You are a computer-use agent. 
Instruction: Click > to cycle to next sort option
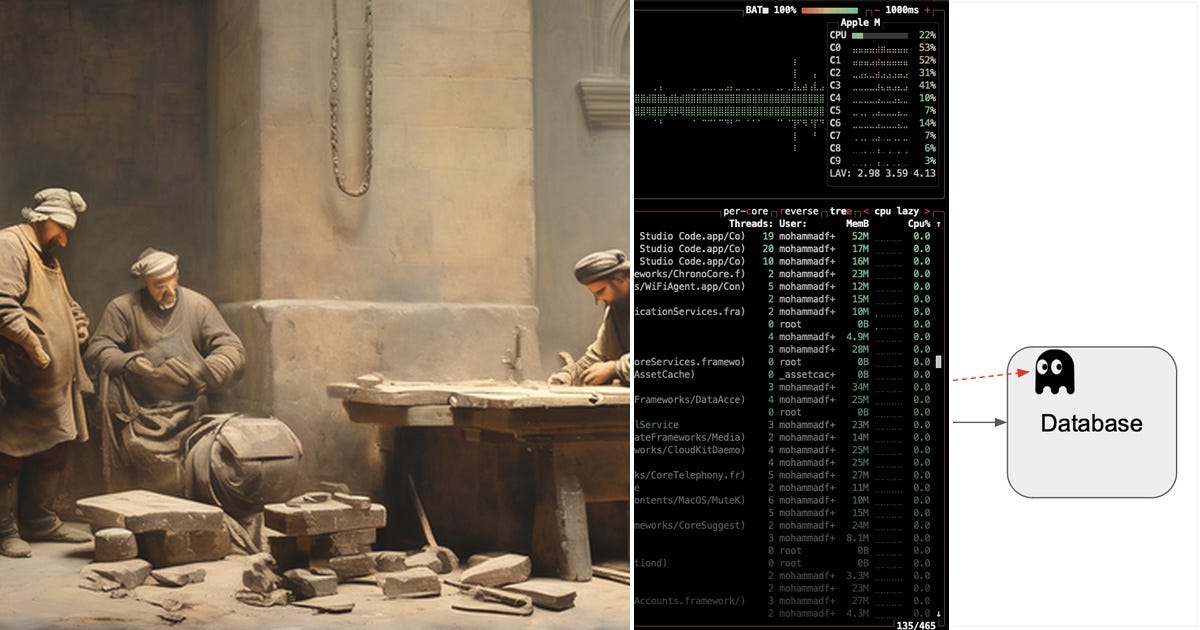click(926, 211)
